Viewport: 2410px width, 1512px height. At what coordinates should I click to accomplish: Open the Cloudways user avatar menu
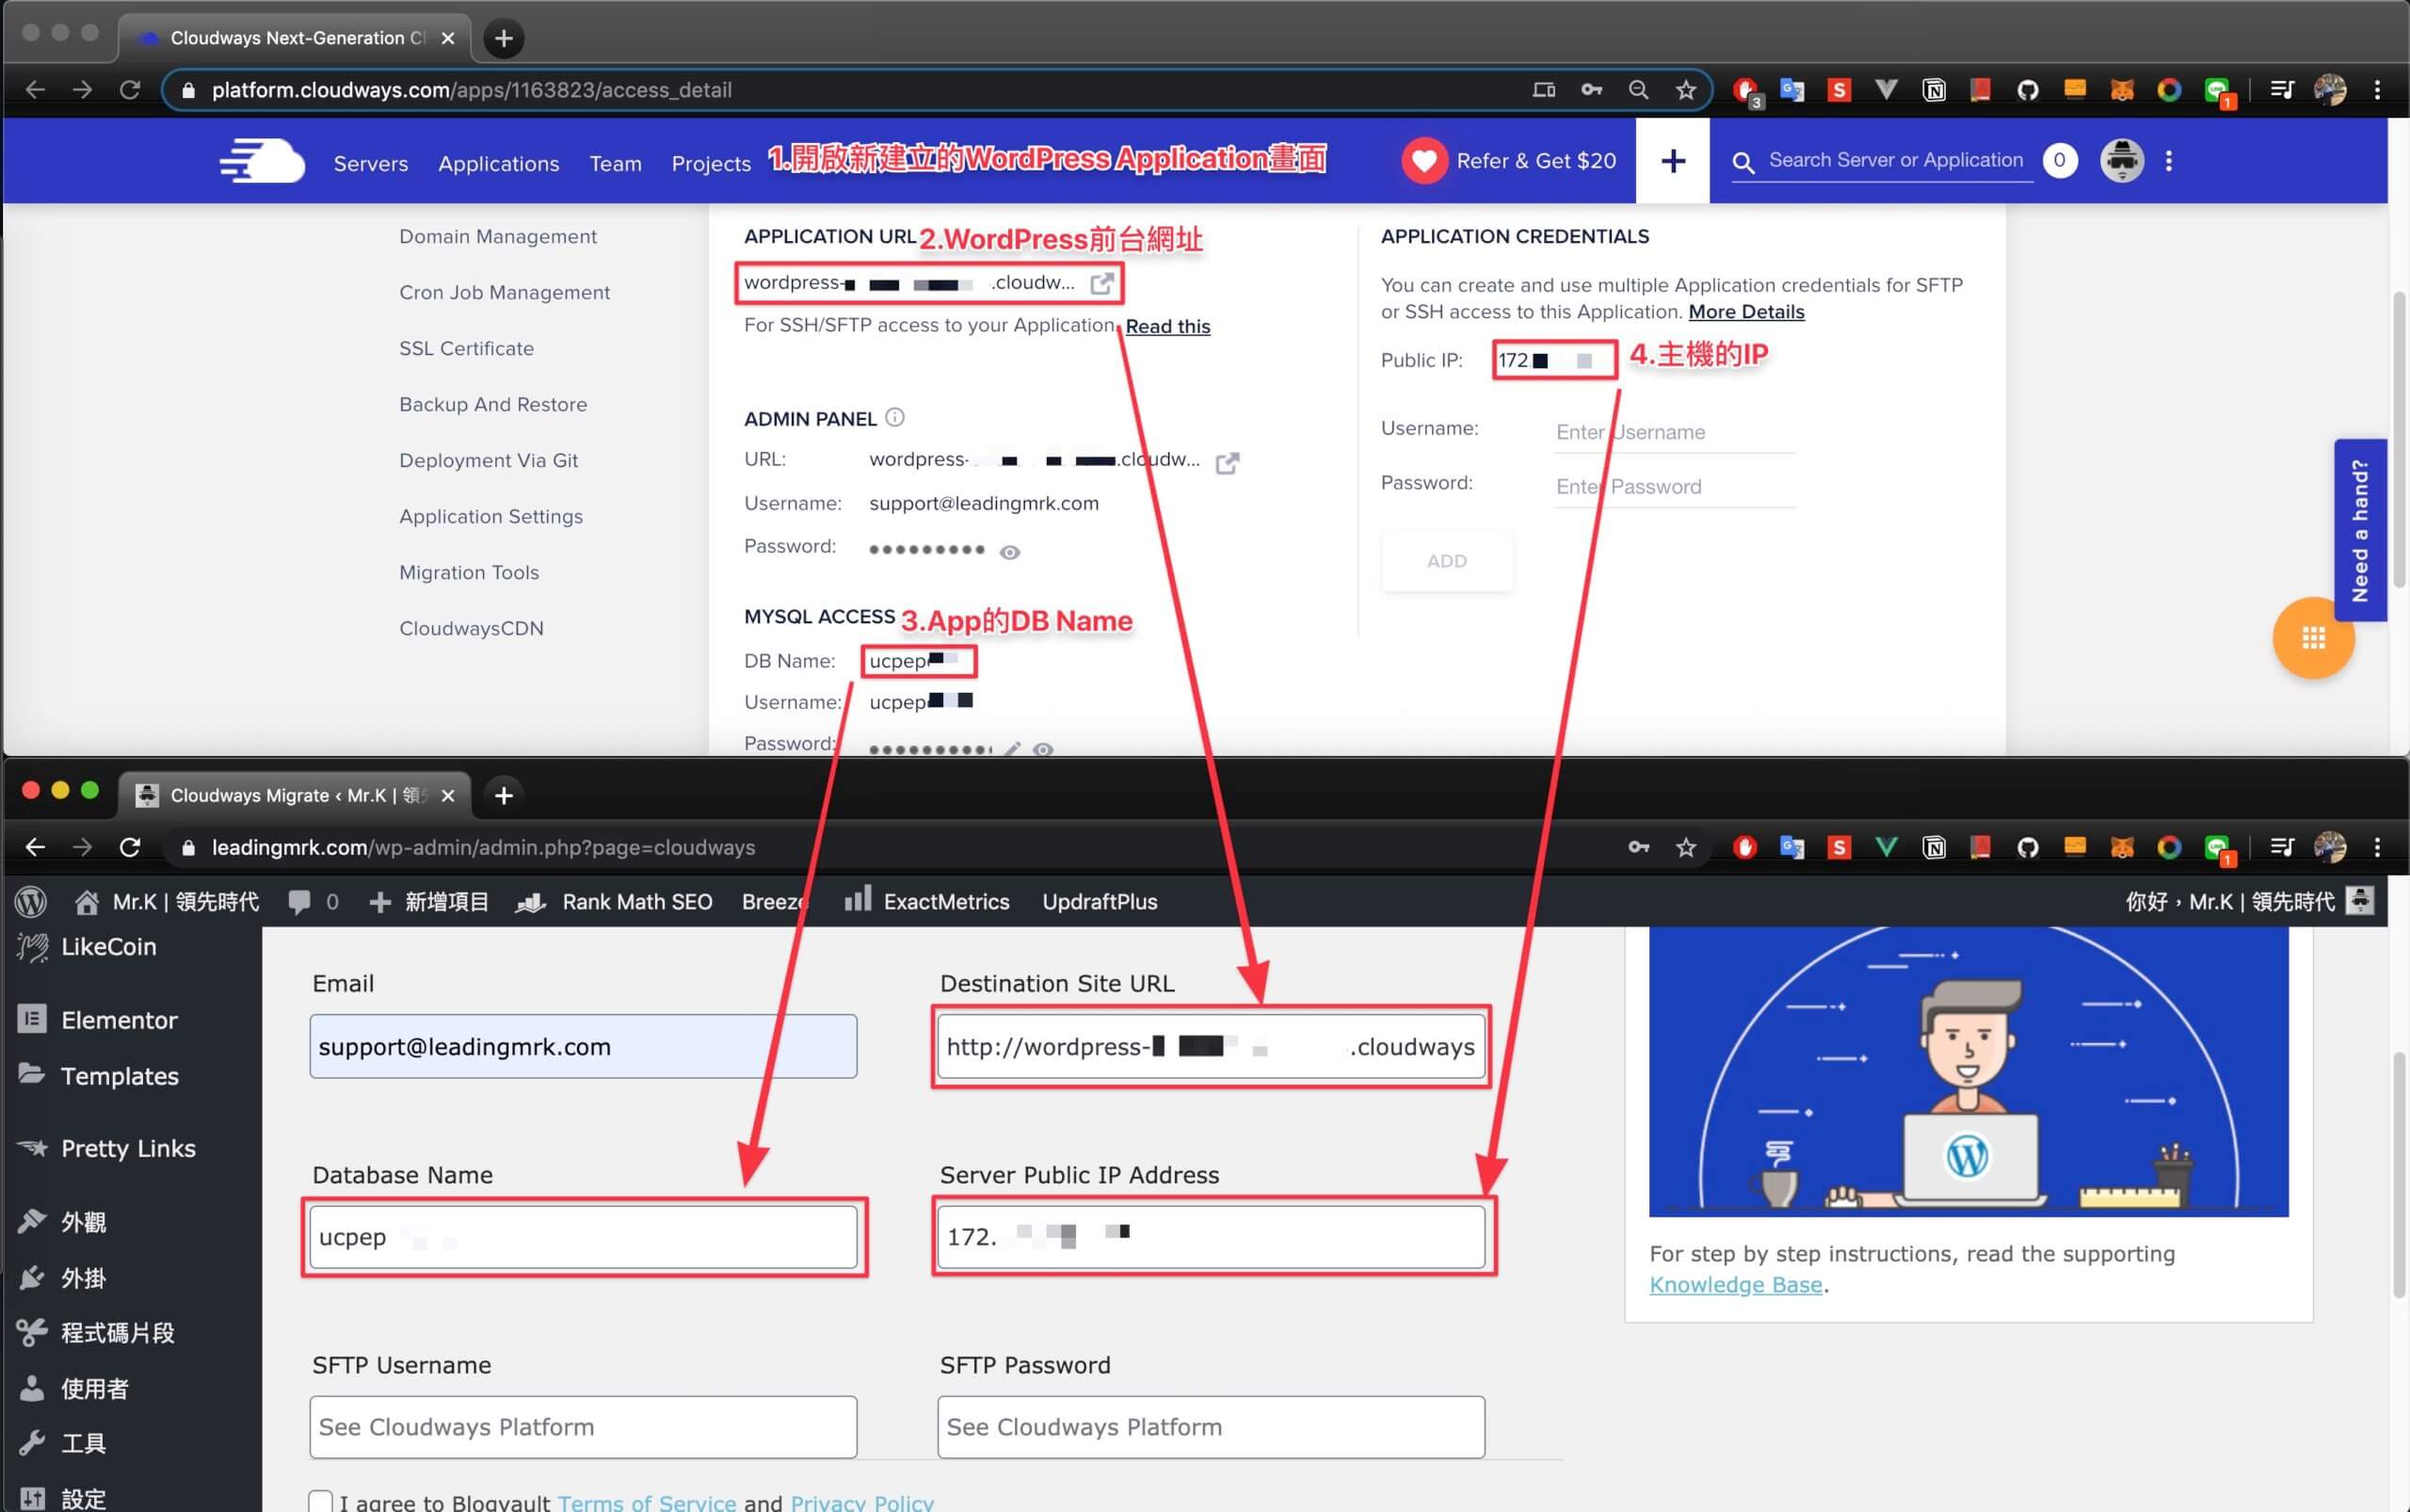[x=2121, y=160]
